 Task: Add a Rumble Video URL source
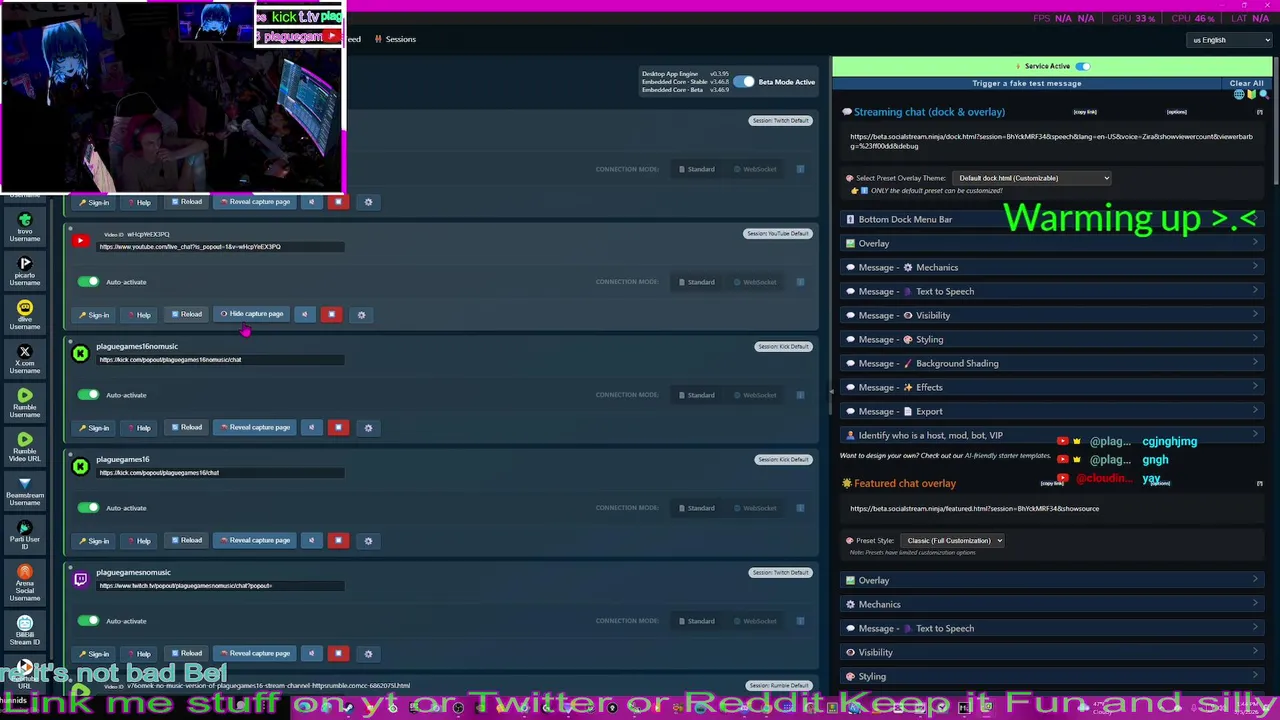click(x=25, y=447)
